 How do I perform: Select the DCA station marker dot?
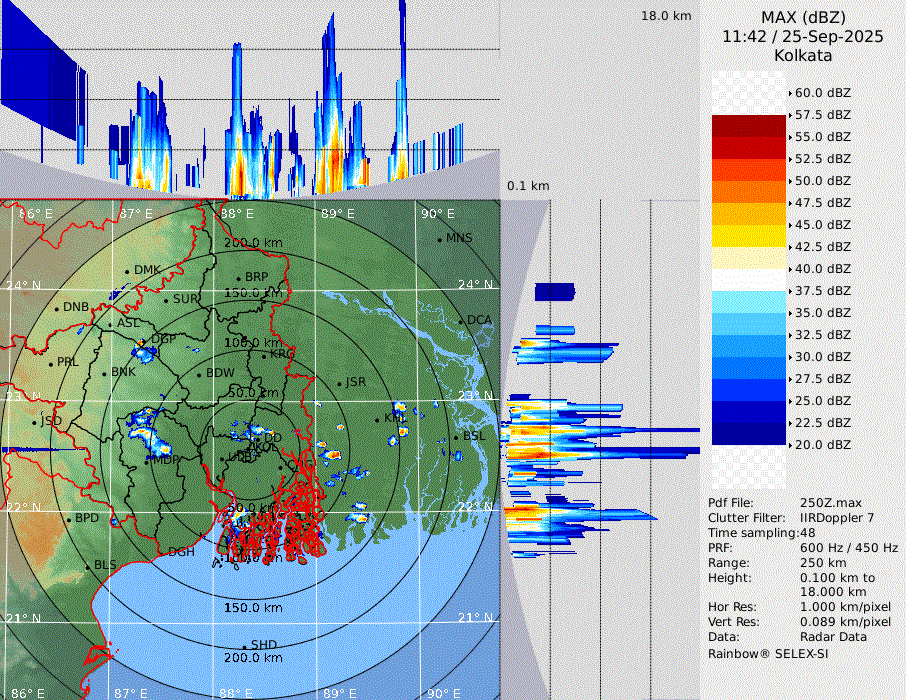[461, 321]
